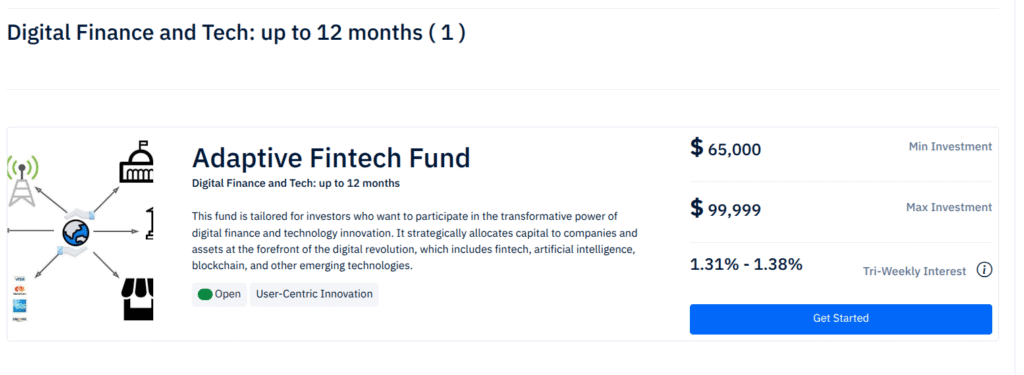Click the American Express card logo
The image size is (1024, 375).
[19, 306]
